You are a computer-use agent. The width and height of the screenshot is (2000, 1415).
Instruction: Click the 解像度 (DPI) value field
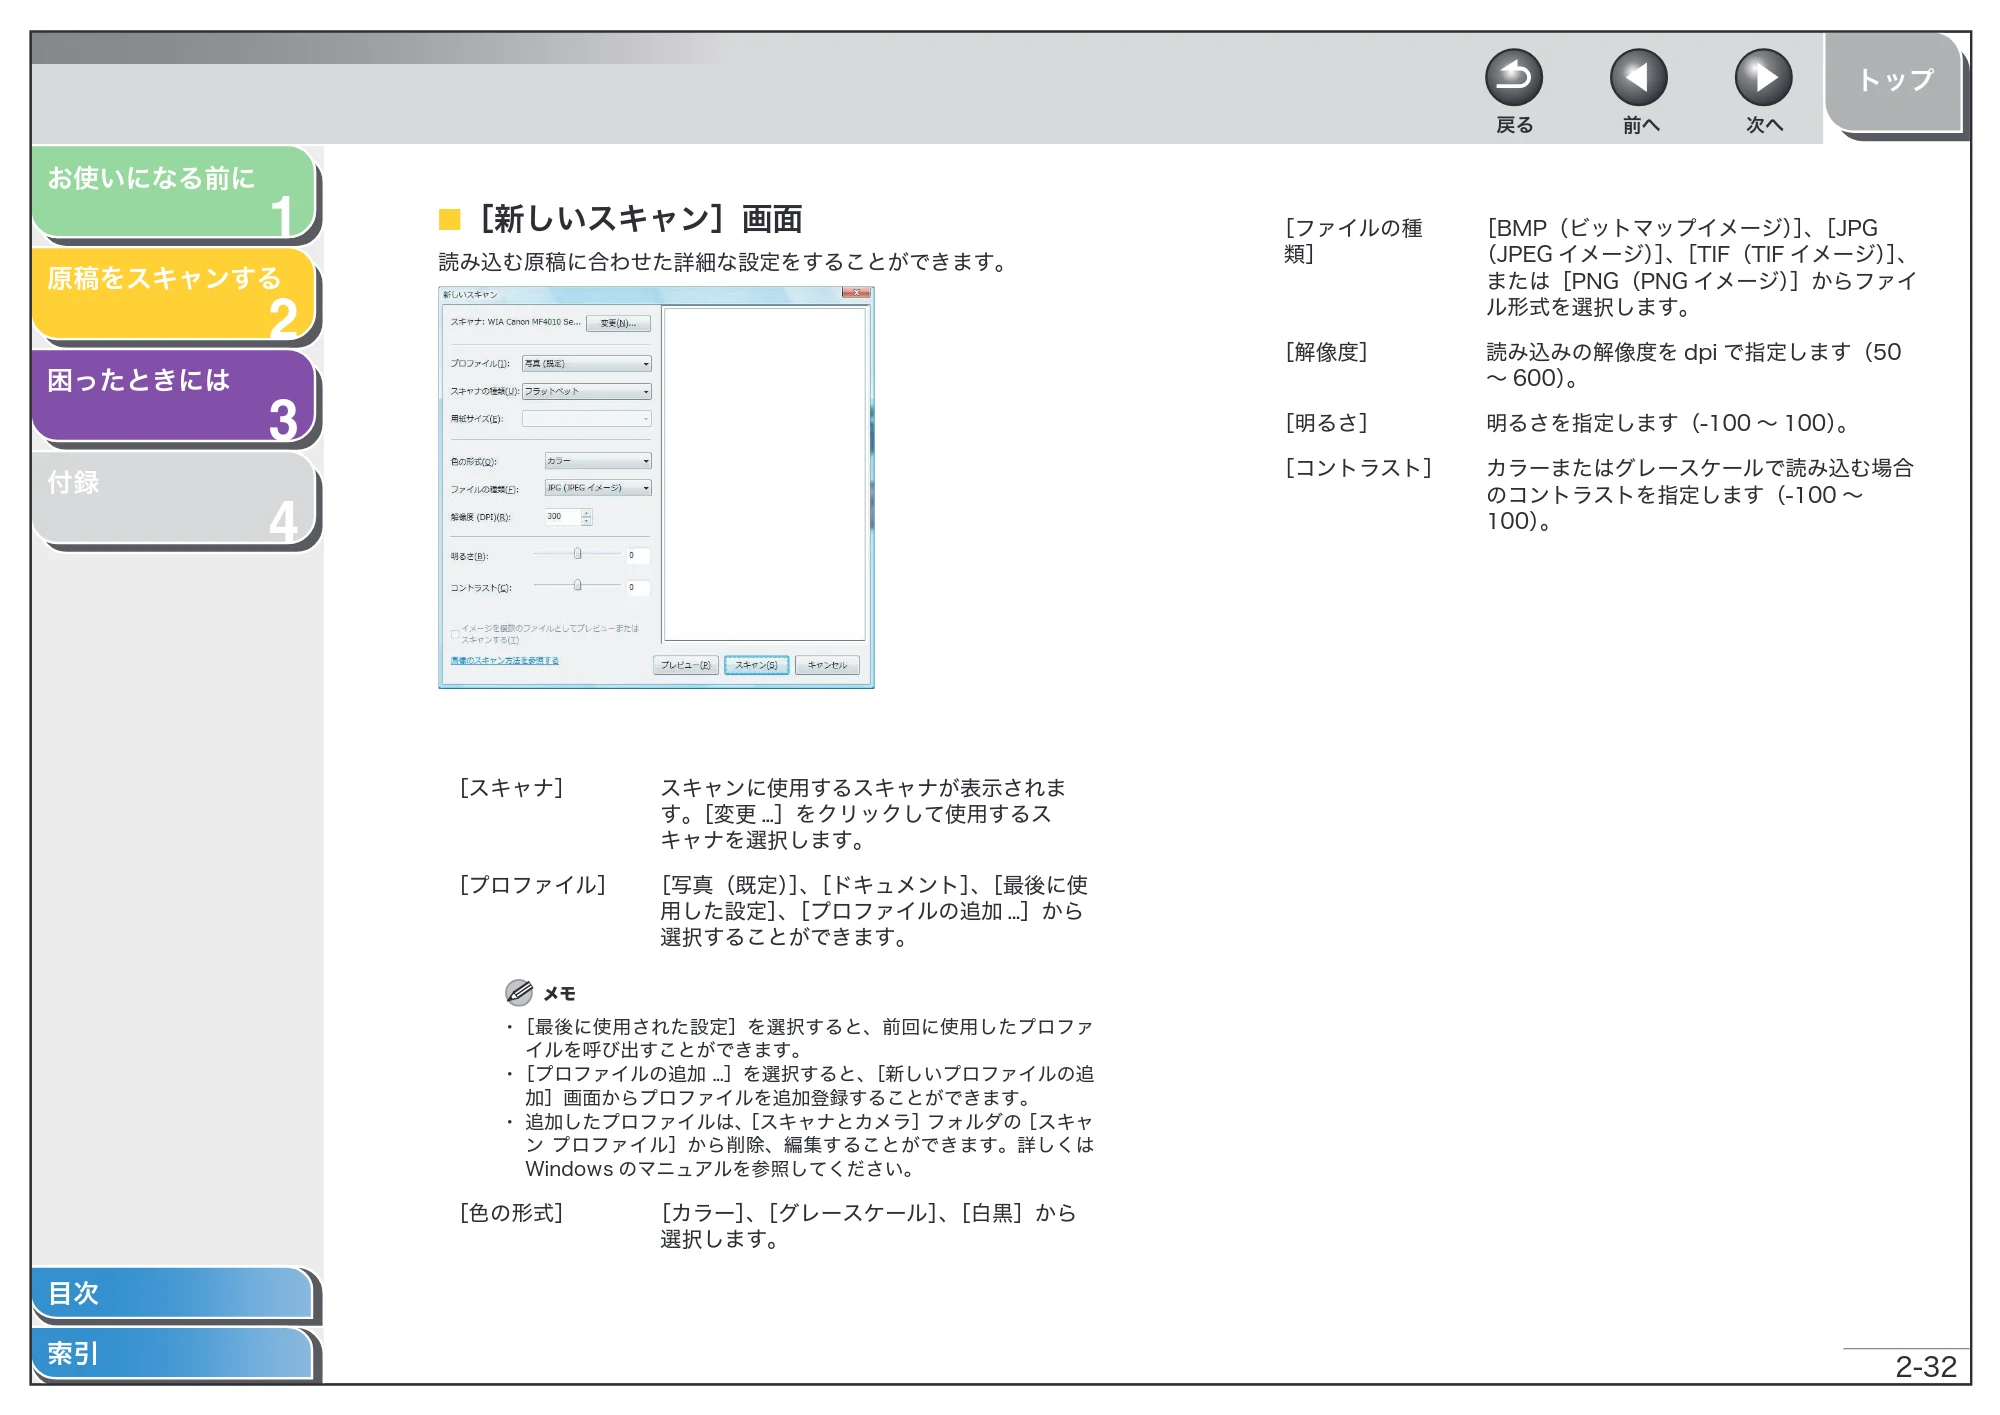pyautogui.click(x=562, y=517)
